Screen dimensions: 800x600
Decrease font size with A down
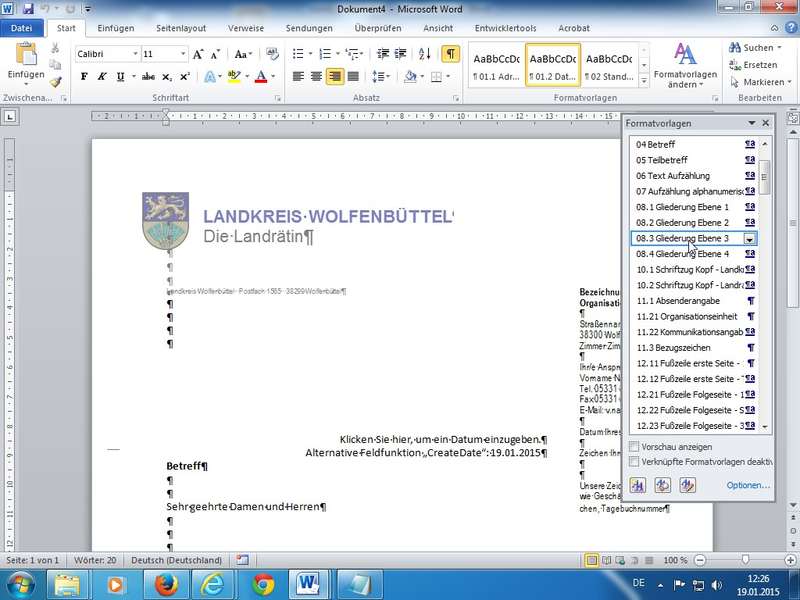tap(215, 54)
